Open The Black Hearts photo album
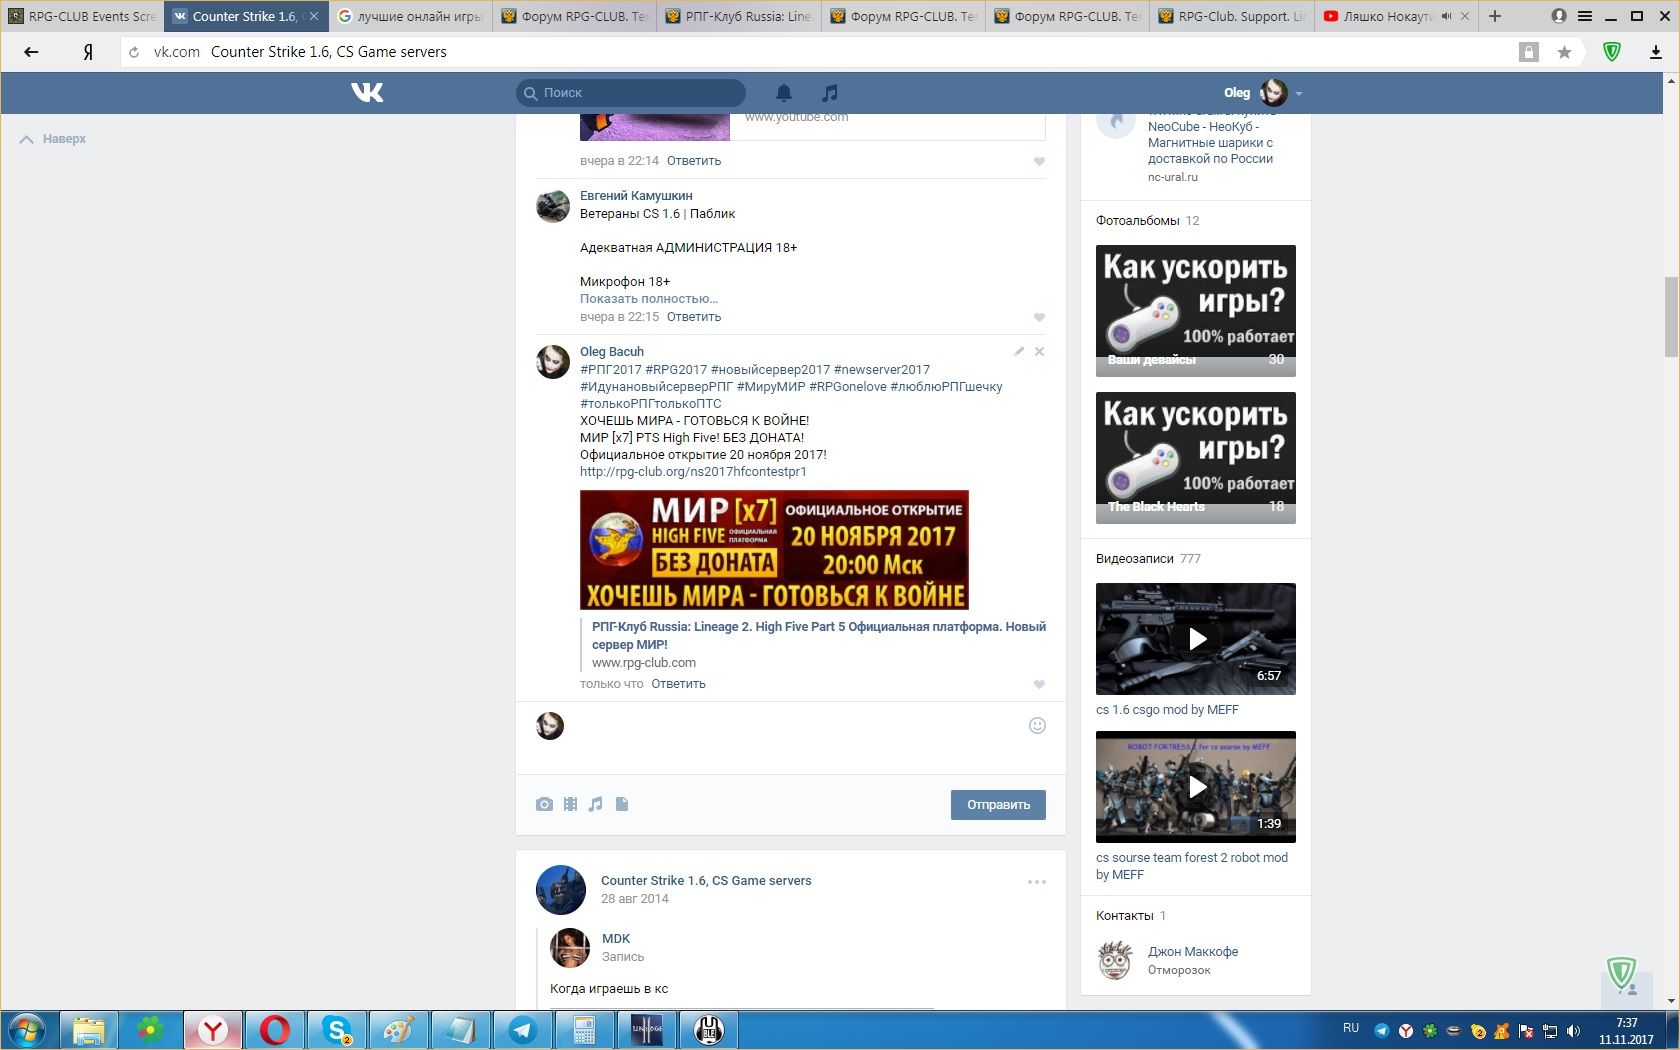Viewport: 1680px width, 1050px height. point(1196,458)
